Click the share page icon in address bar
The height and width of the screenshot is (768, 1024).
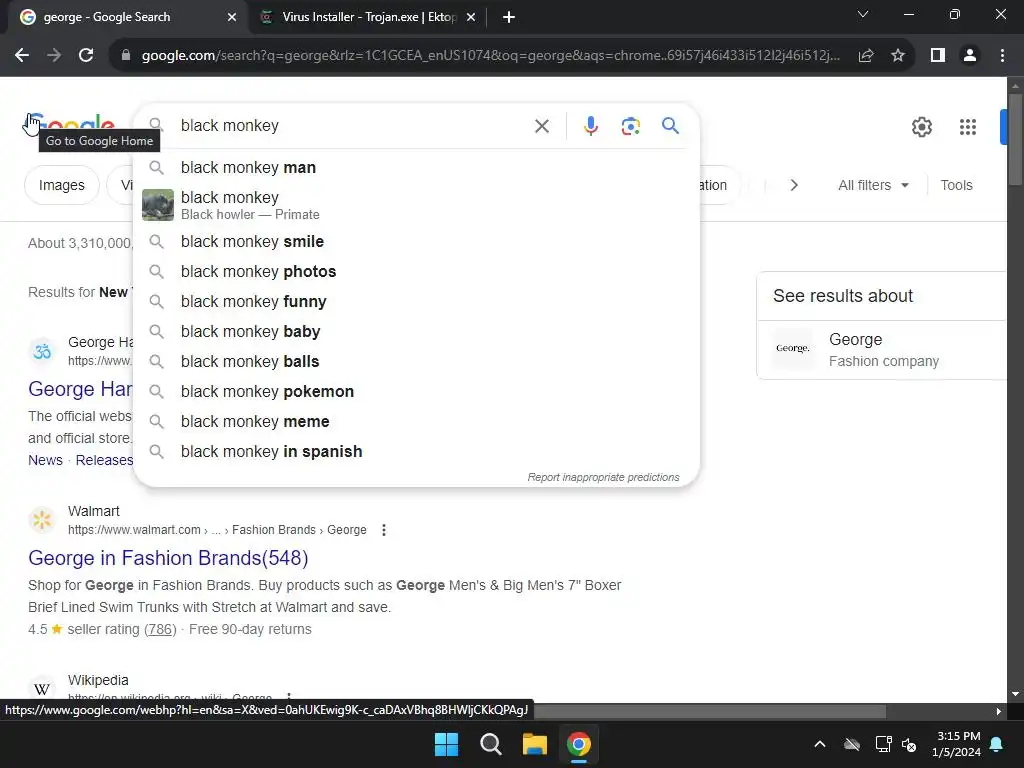[866, 56]
